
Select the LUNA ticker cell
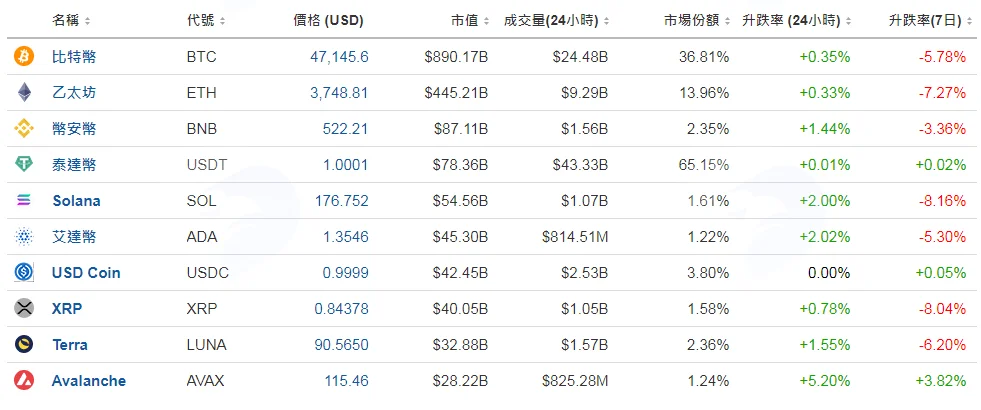206,345
